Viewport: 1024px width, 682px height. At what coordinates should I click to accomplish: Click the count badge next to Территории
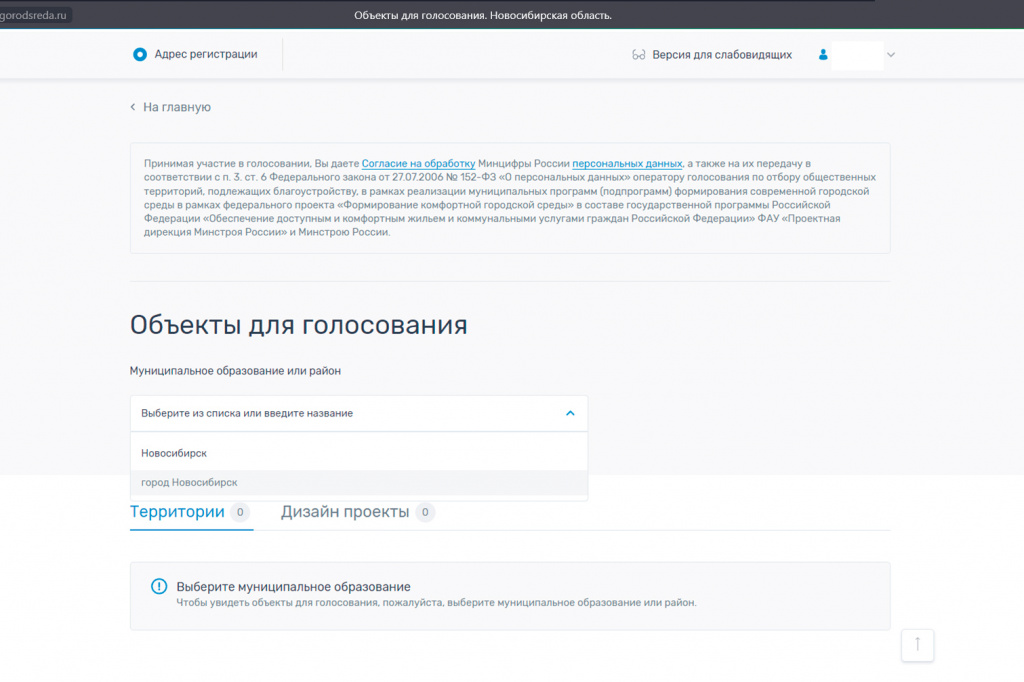[x=240, y=512]
